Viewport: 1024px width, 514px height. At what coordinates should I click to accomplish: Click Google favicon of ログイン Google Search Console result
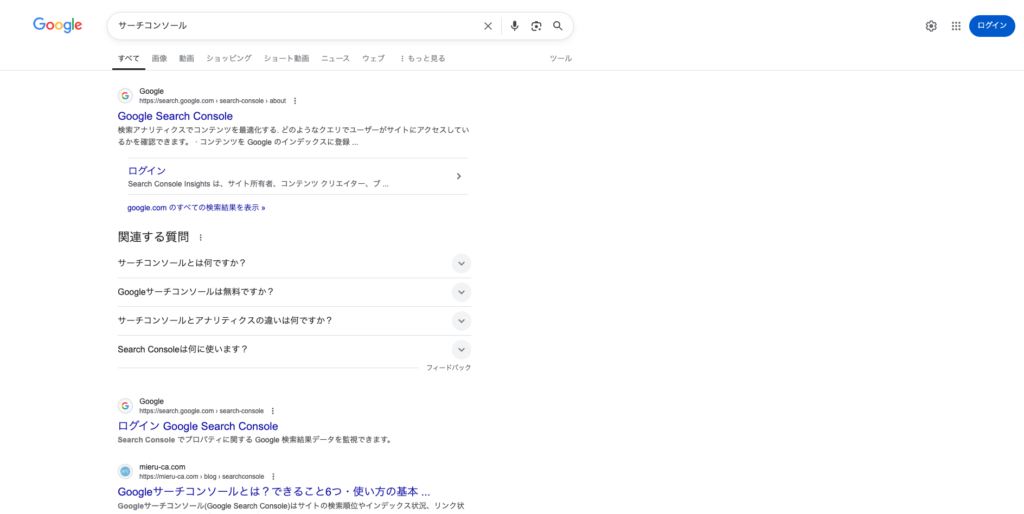click(x=125, y=406)
